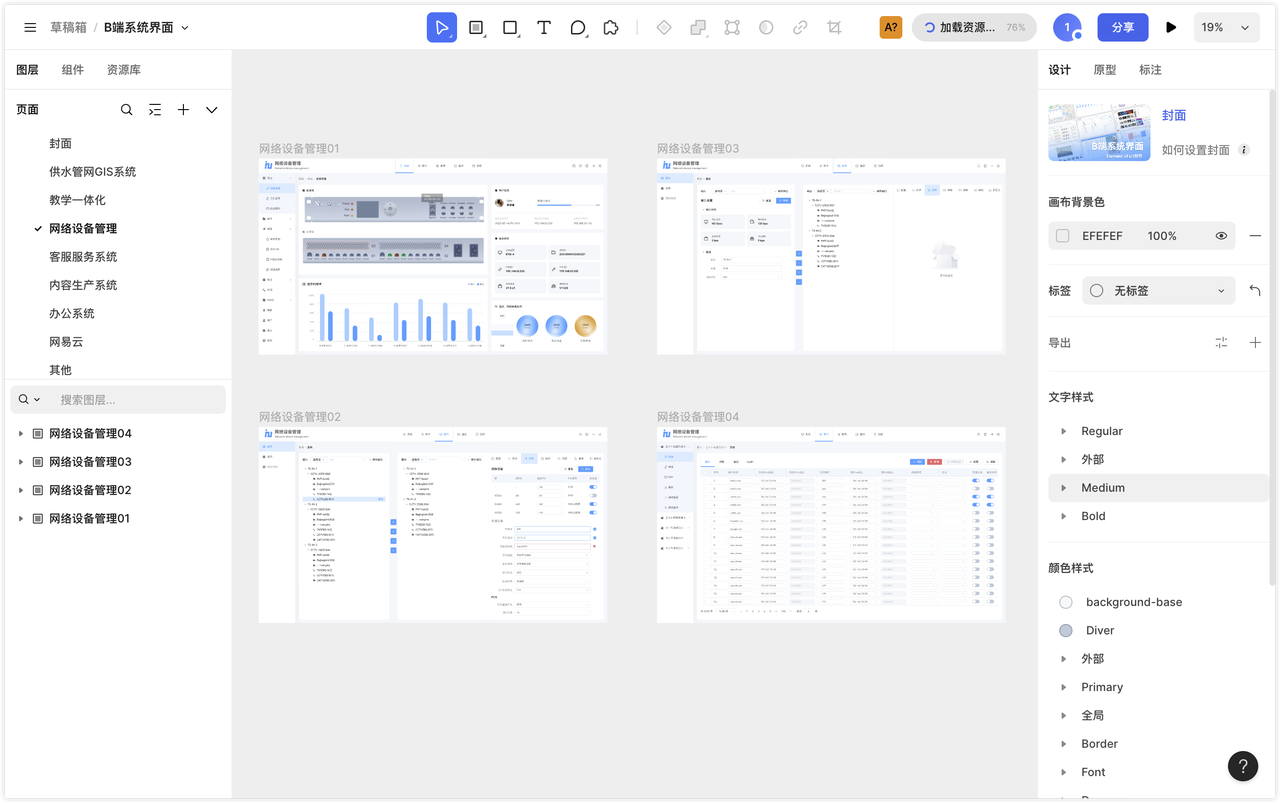Click the mask half-circle icon
This screenshot has height=803, width=1280.
[x=766, y=28]
